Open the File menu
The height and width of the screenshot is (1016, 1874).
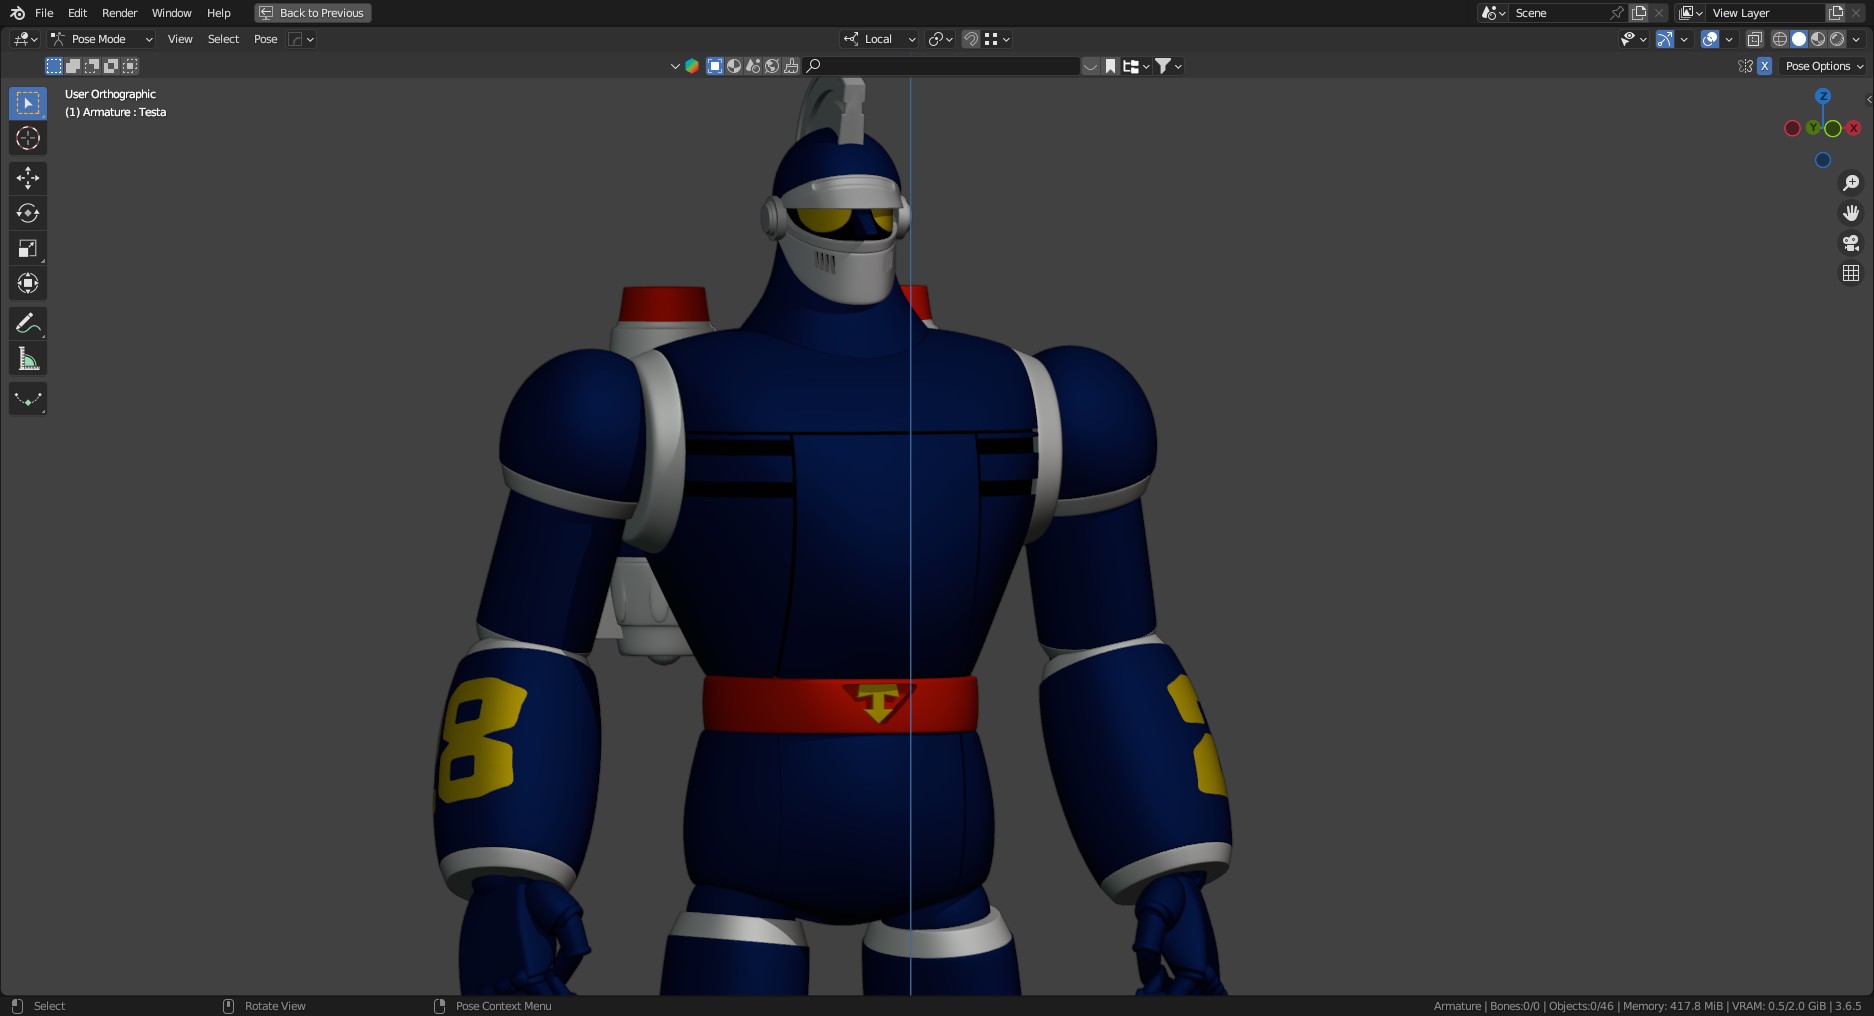[x=44, y=13]
